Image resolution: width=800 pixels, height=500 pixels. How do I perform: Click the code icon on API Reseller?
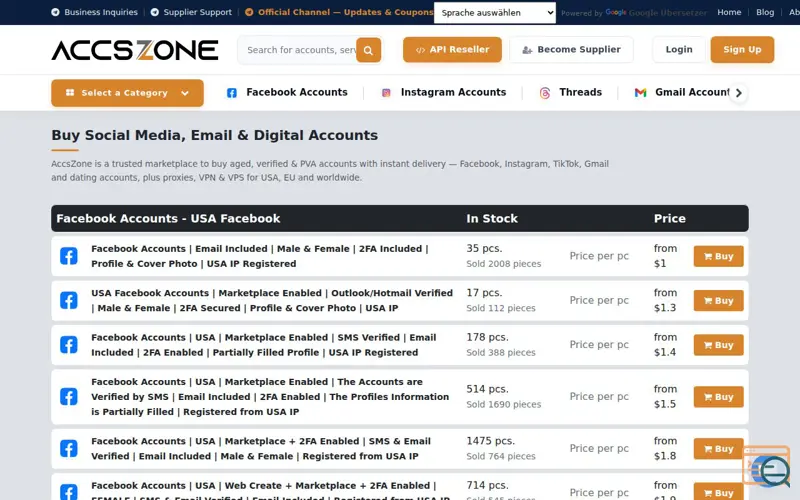420,50
